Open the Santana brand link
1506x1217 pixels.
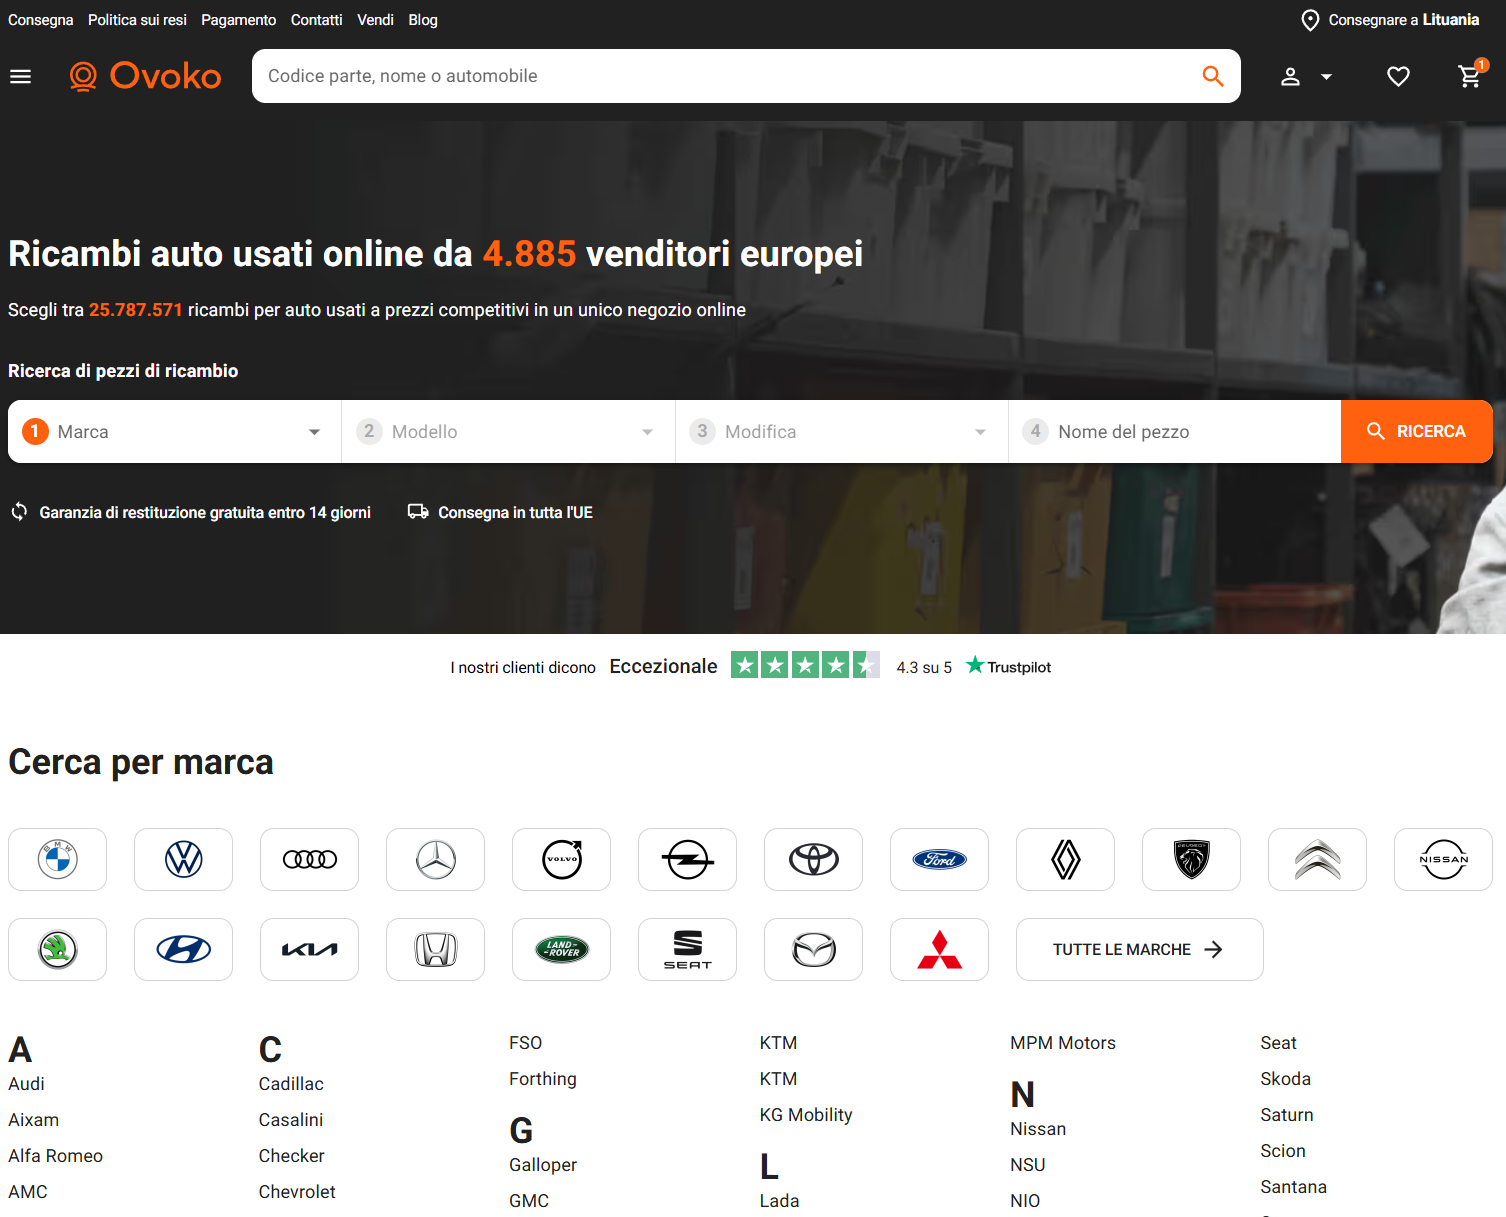click(1294, 1187)
